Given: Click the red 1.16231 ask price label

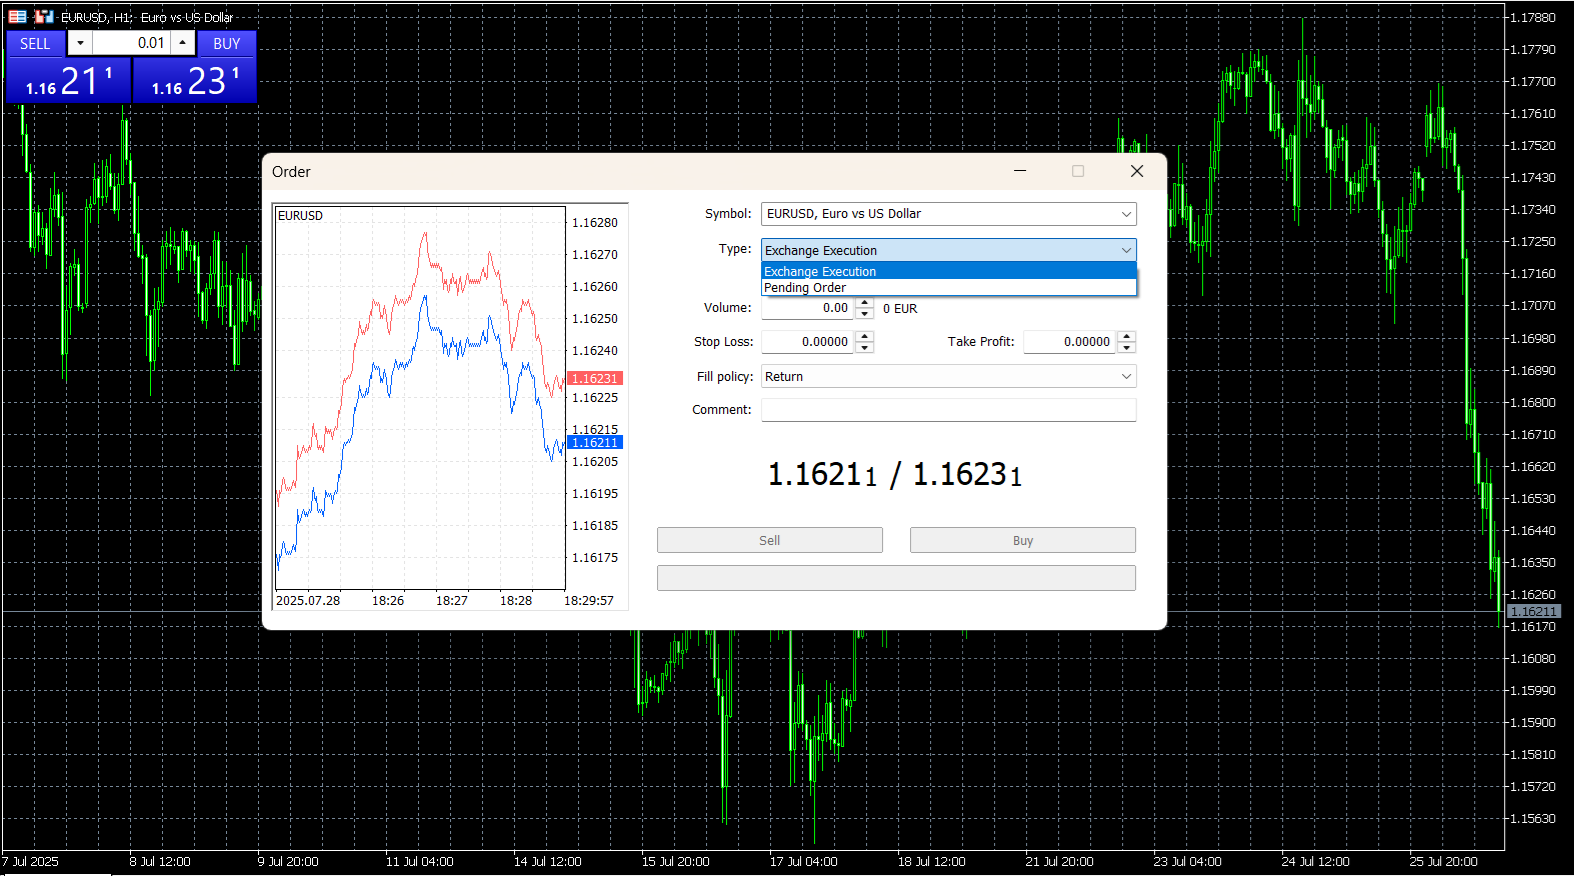Looking at the screenshot, I should pyautogui.click(x=595, y=378).
